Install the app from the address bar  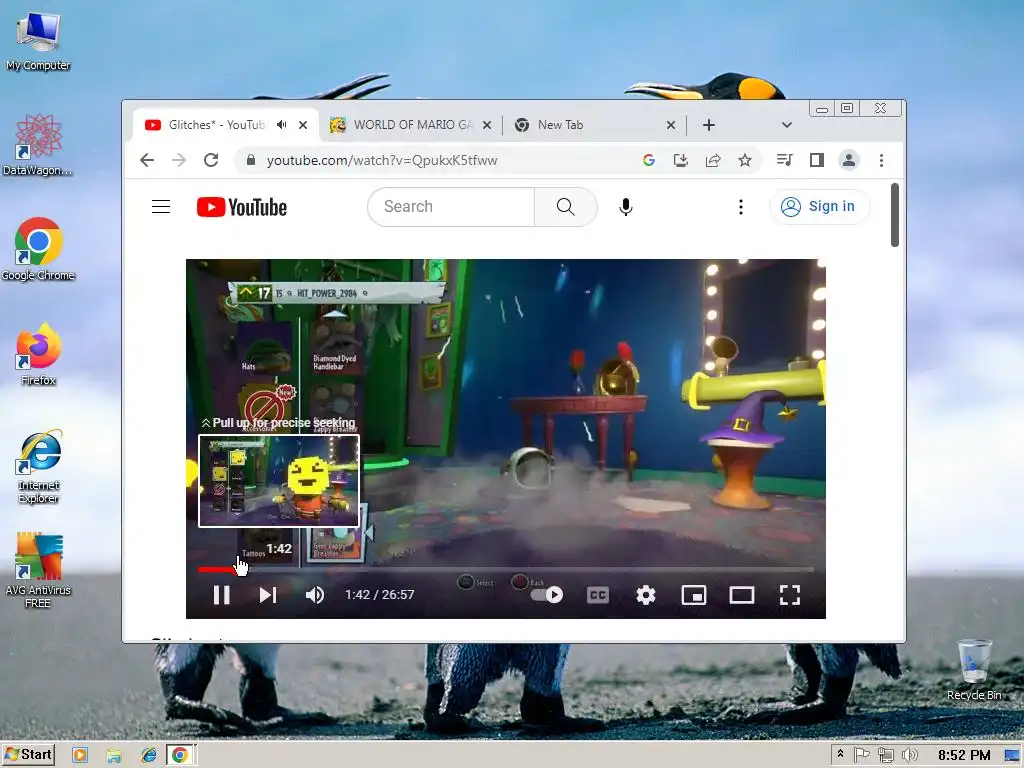click(x=680, y=160)
